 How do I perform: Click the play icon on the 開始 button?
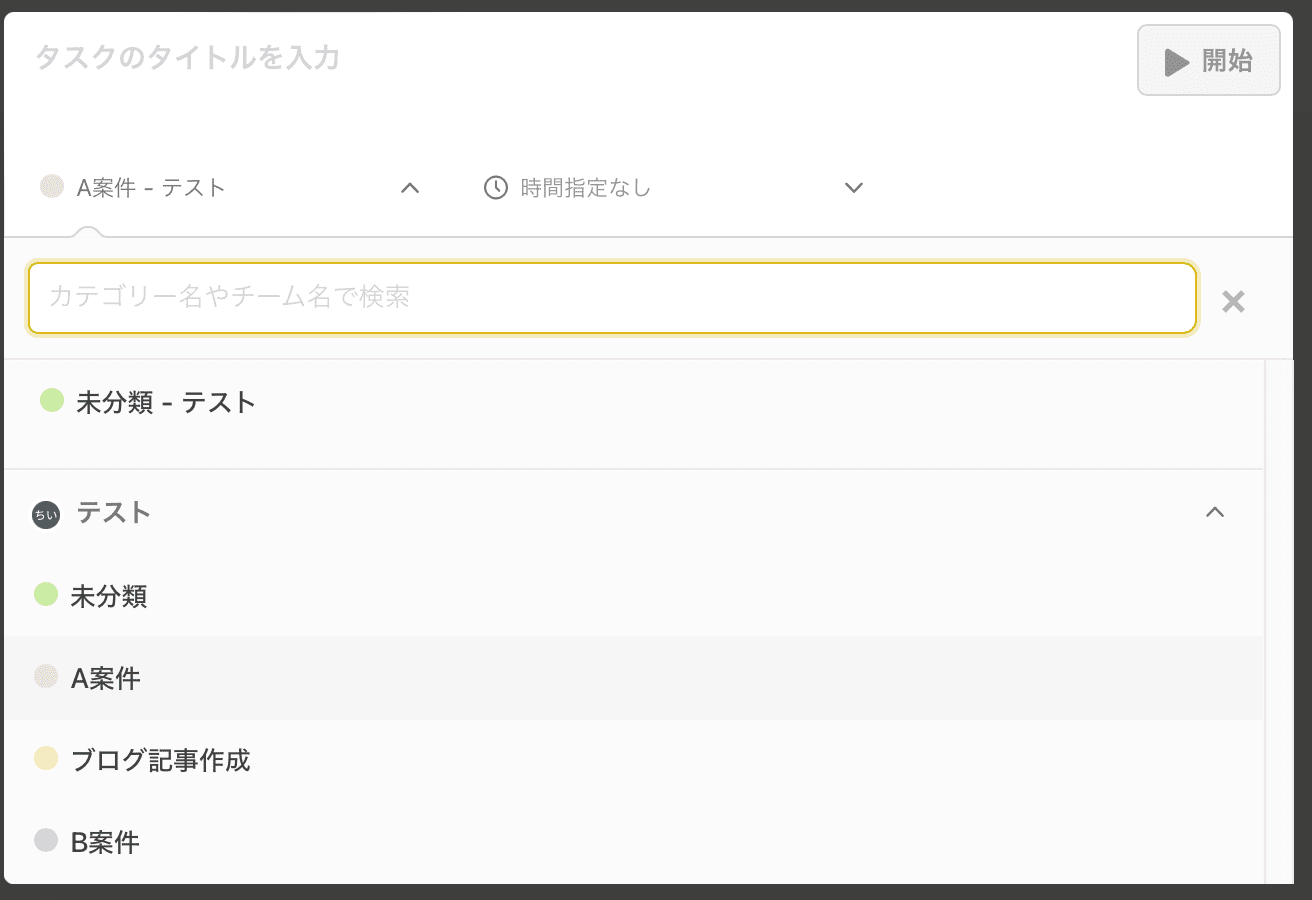pyautogui.click(x=1176, y=62)
